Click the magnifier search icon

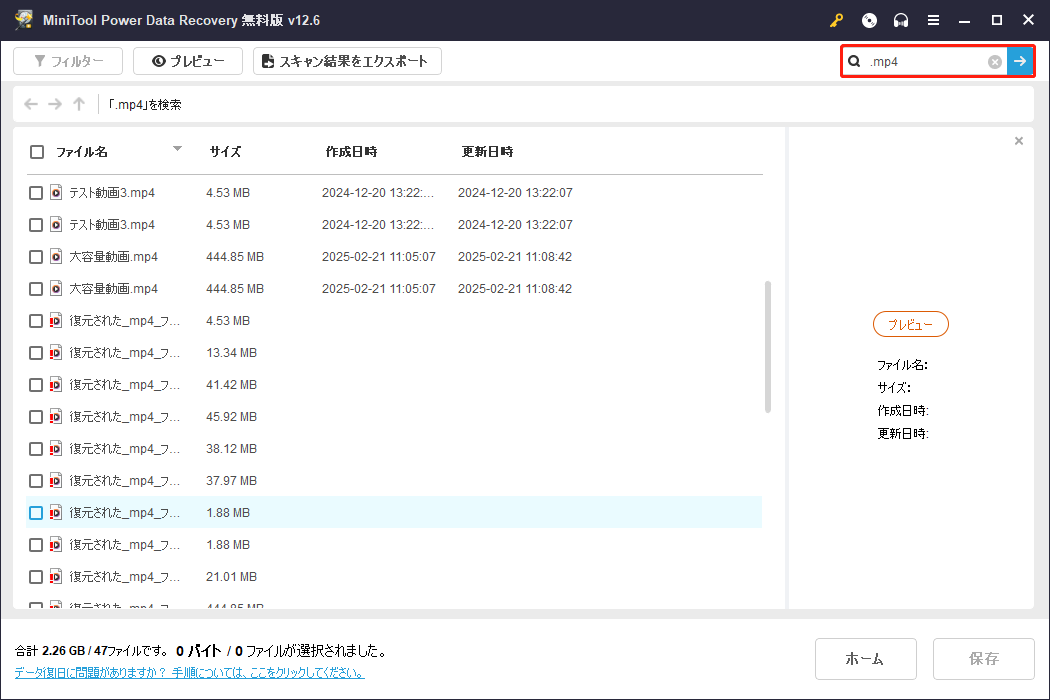854,62
